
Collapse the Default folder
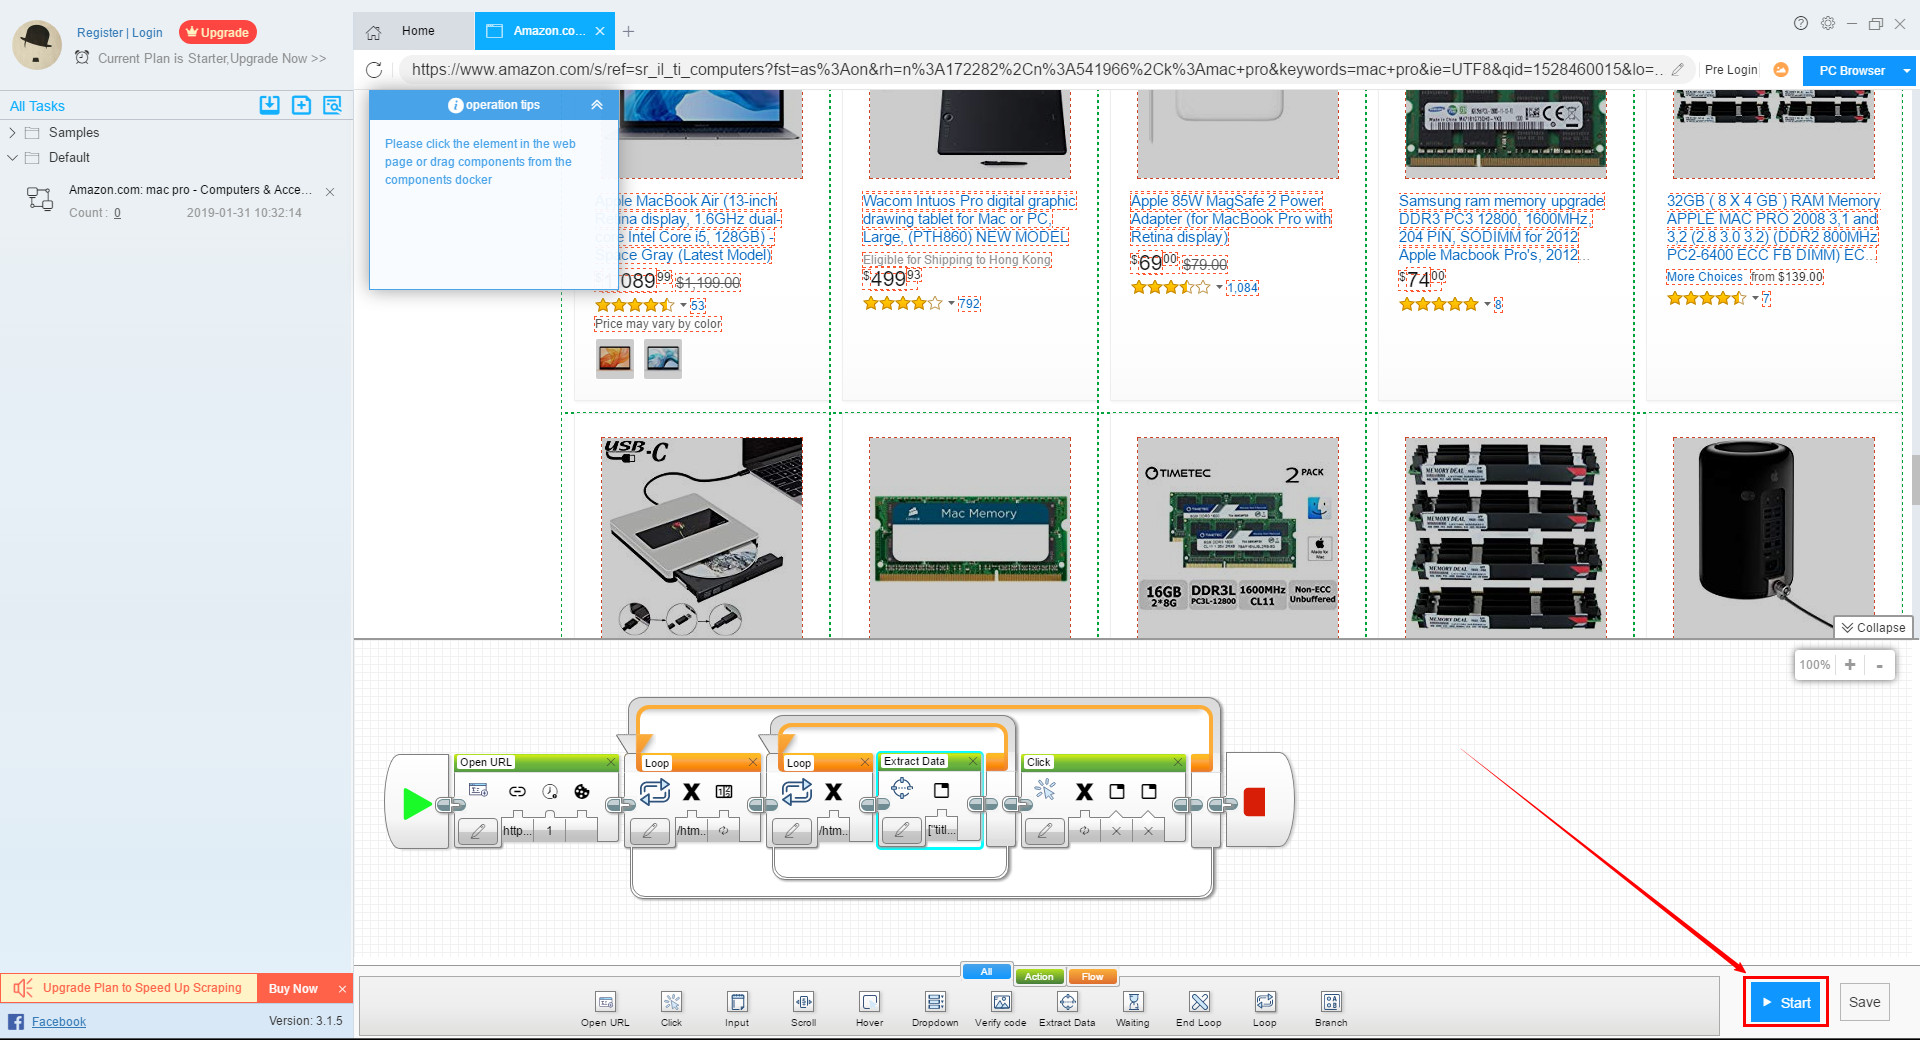point(12,157)
